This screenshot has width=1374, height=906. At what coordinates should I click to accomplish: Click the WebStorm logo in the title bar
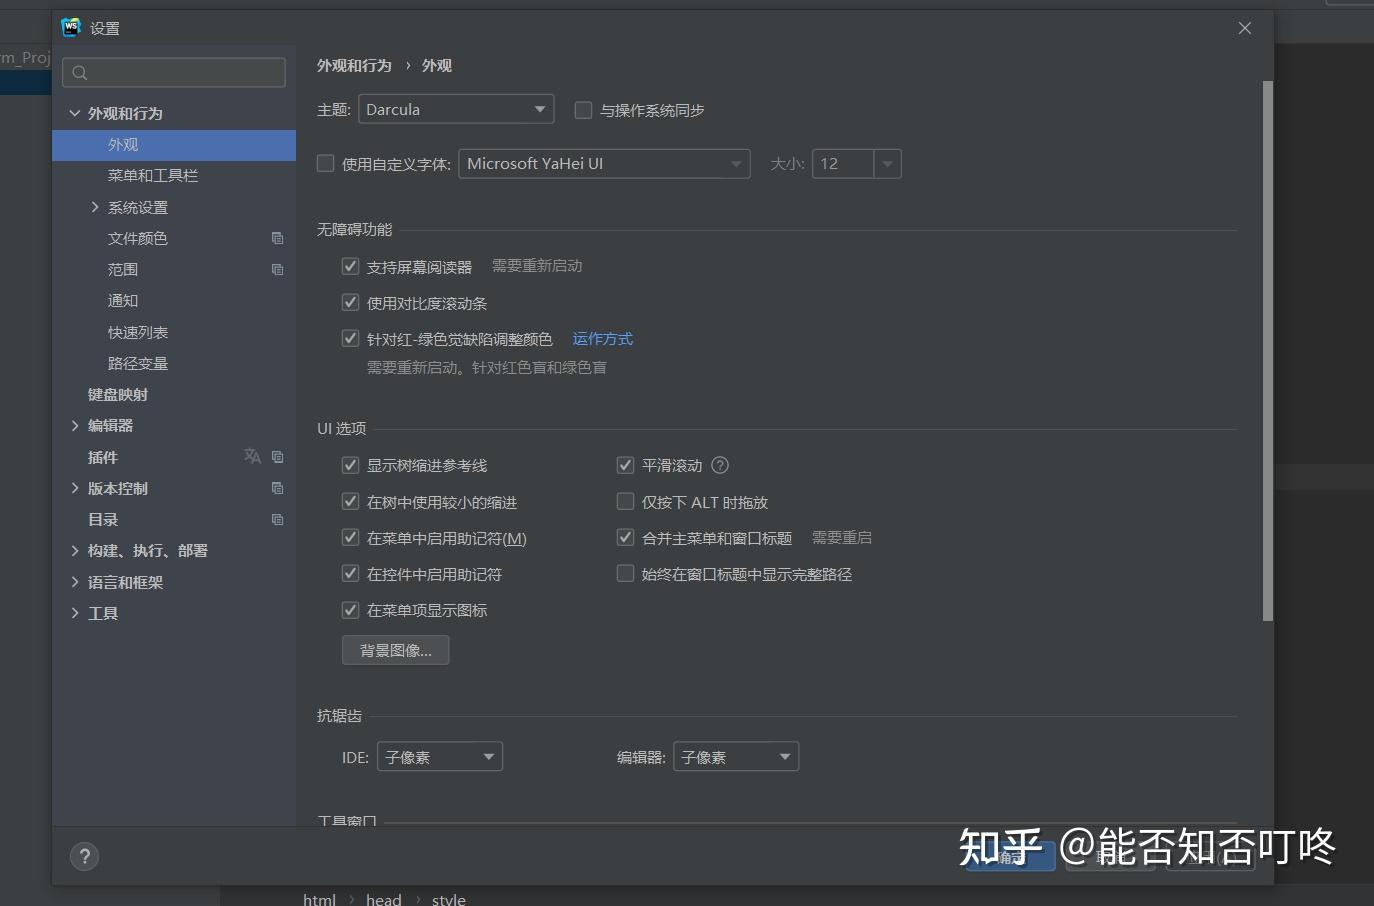tap(71, 27)
